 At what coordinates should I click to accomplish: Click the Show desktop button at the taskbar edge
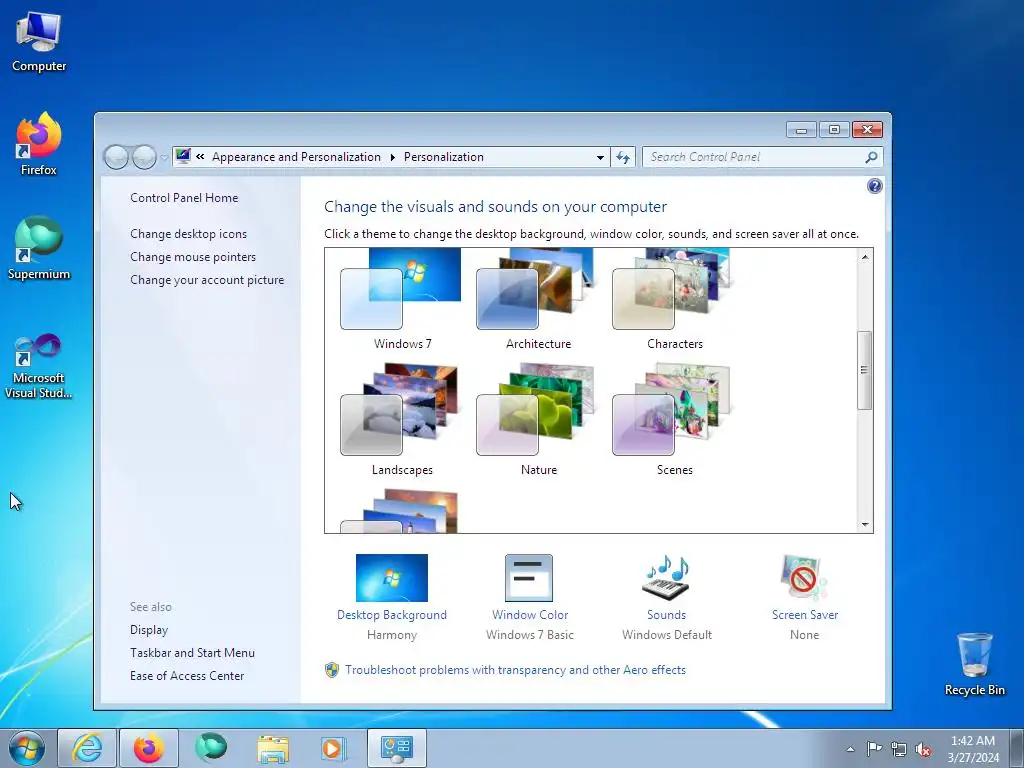point(1017,748)
